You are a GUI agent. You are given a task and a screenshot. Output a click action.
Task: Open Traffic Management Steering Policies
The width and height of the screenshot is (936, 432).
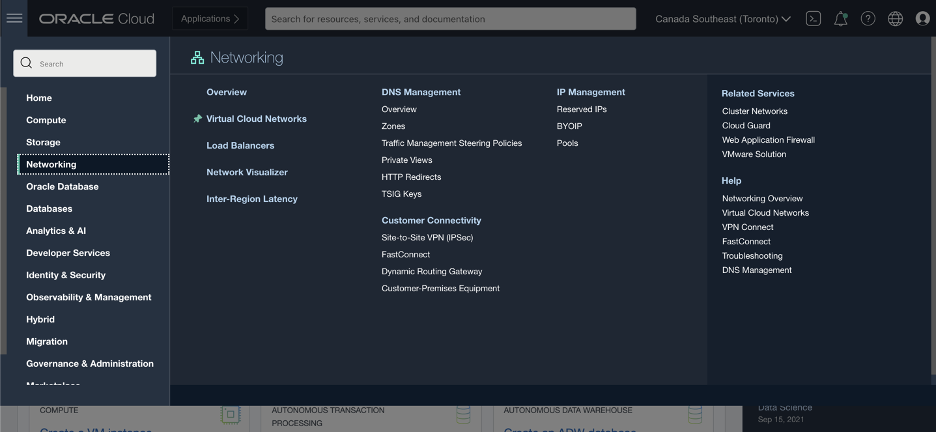point(451,143)
